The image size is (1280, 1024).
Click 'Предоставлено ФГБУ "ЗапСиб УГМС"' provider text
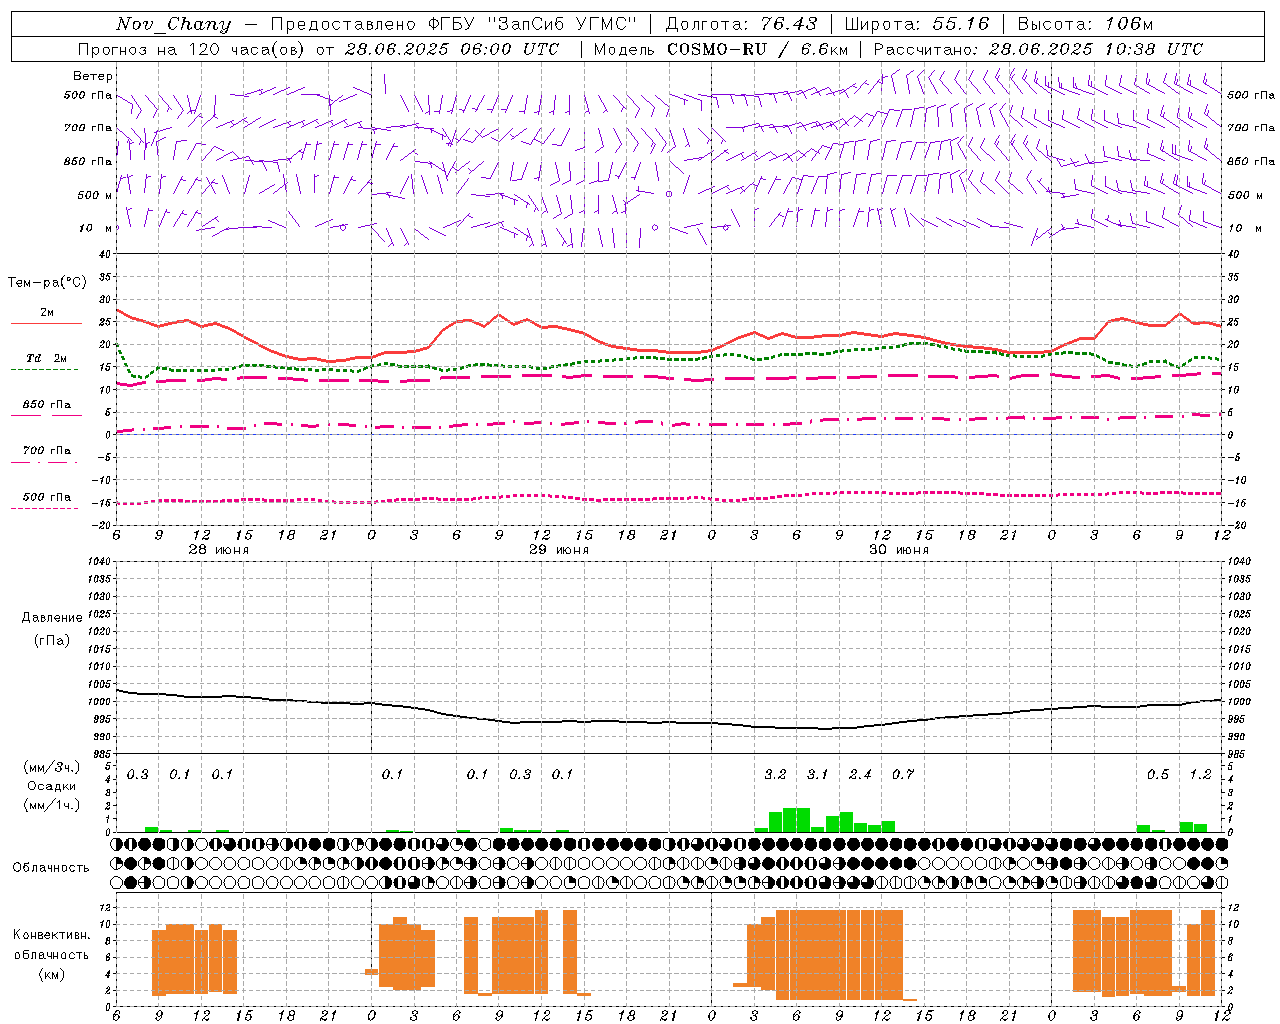coord(453,24)
